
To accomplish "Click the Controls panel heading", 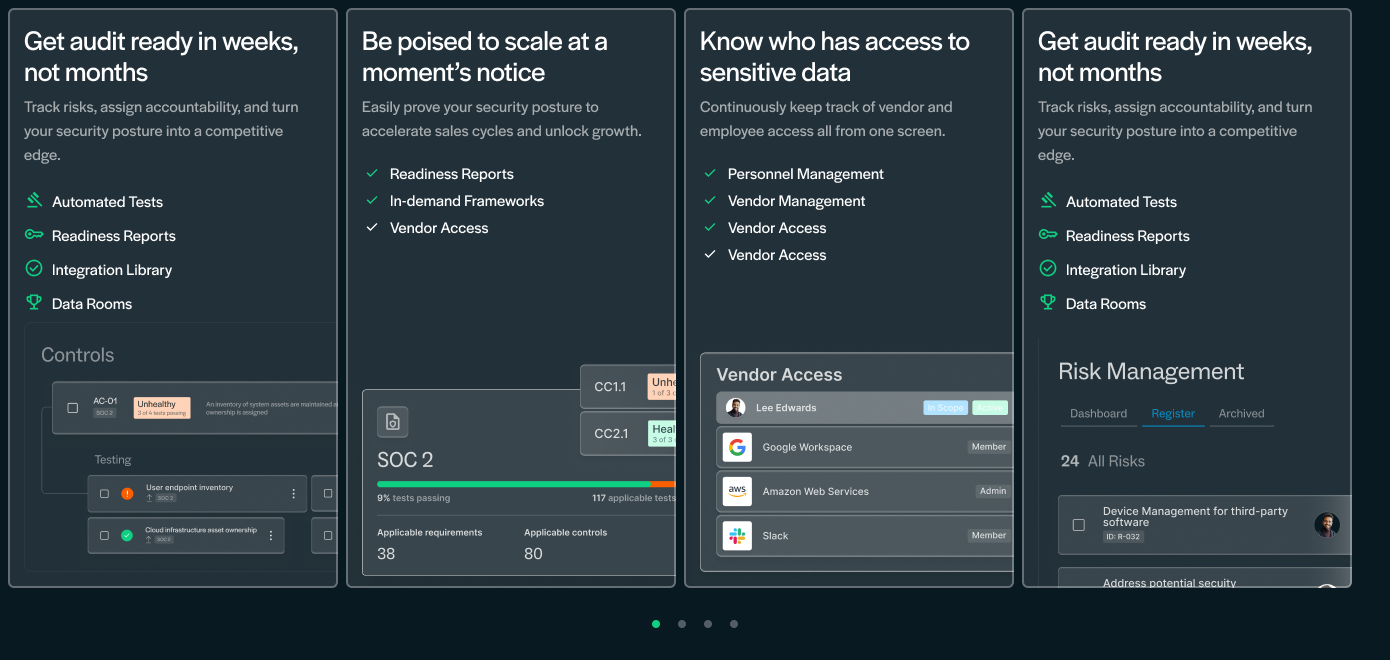I will (77, 355).
